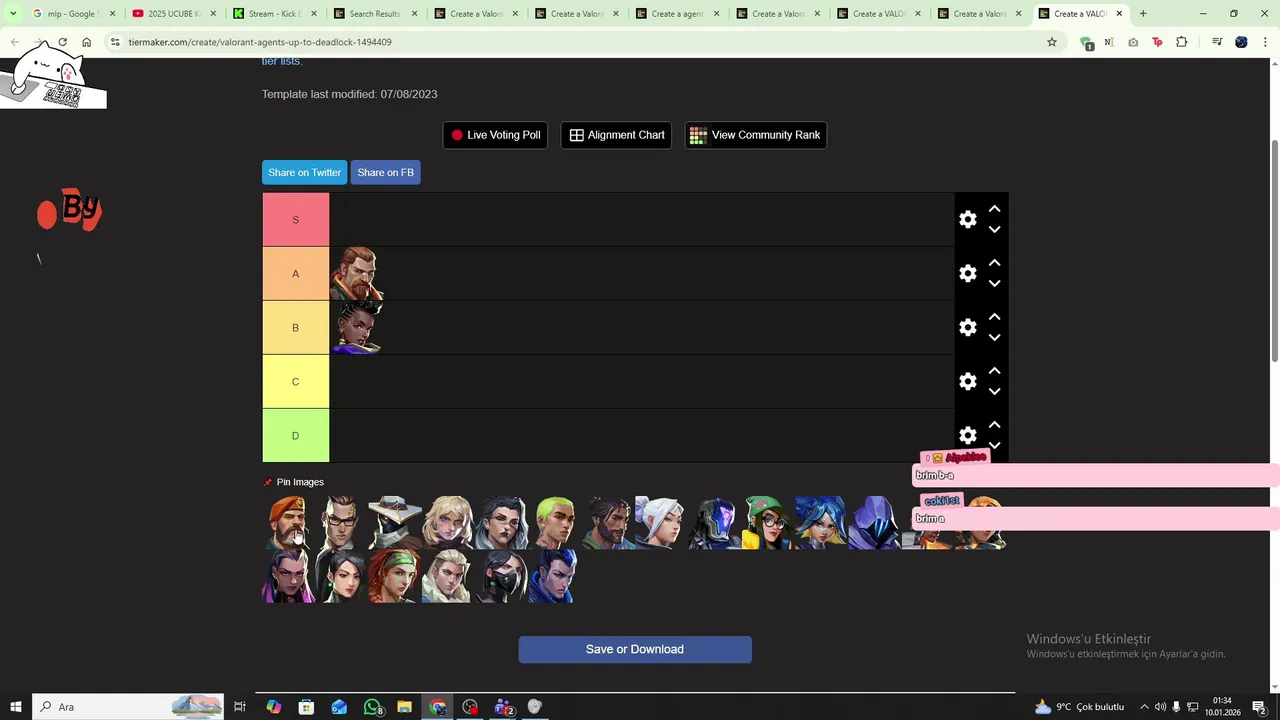Screen dimensions: 1280x720
Task: Open Microsoft Store from taskbar
Action: tap(306, 707)
